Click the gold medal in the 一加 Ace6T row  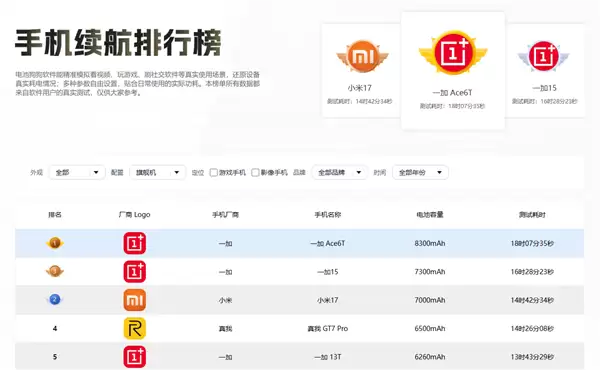[x=55, y=243]
